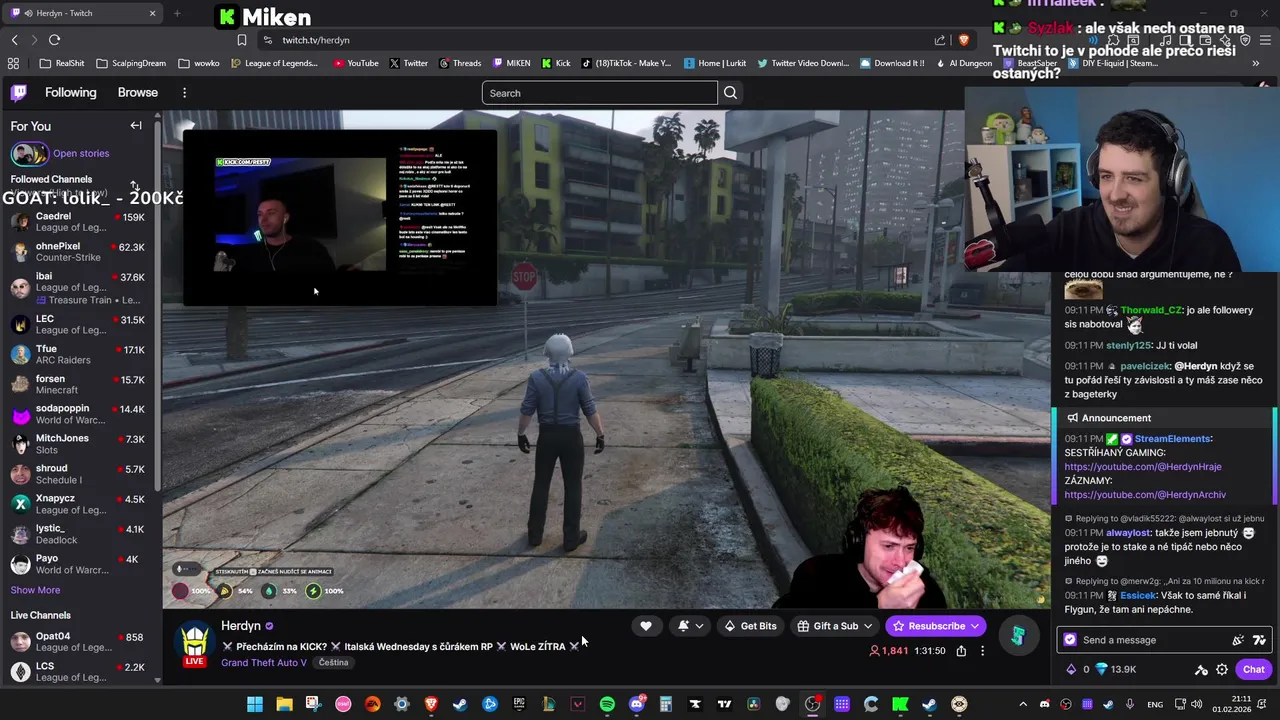Go back in browser history
This screenshot has width=1280, height=720.
14,40
